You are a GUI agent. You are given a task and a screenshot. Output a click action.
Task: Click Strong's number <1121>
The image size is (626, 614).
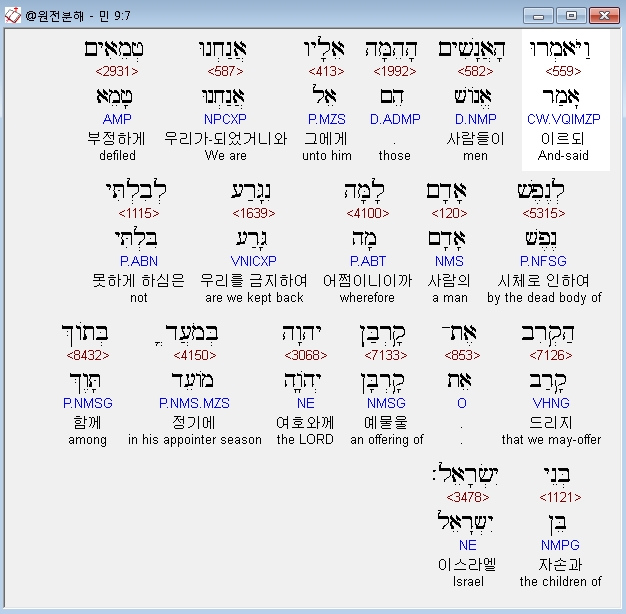(560, 497)
